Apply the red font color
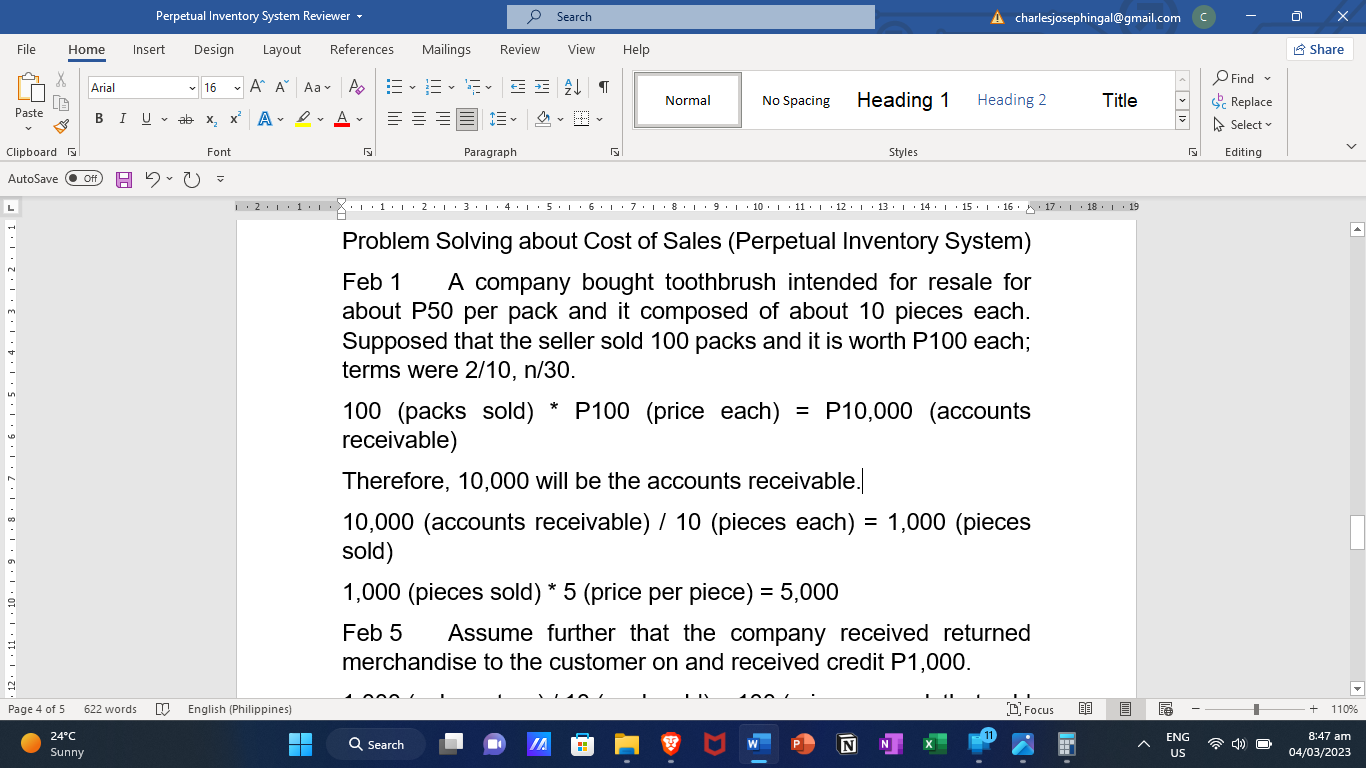This screenshot has height=768, width=1366. [x=342, y=119]
